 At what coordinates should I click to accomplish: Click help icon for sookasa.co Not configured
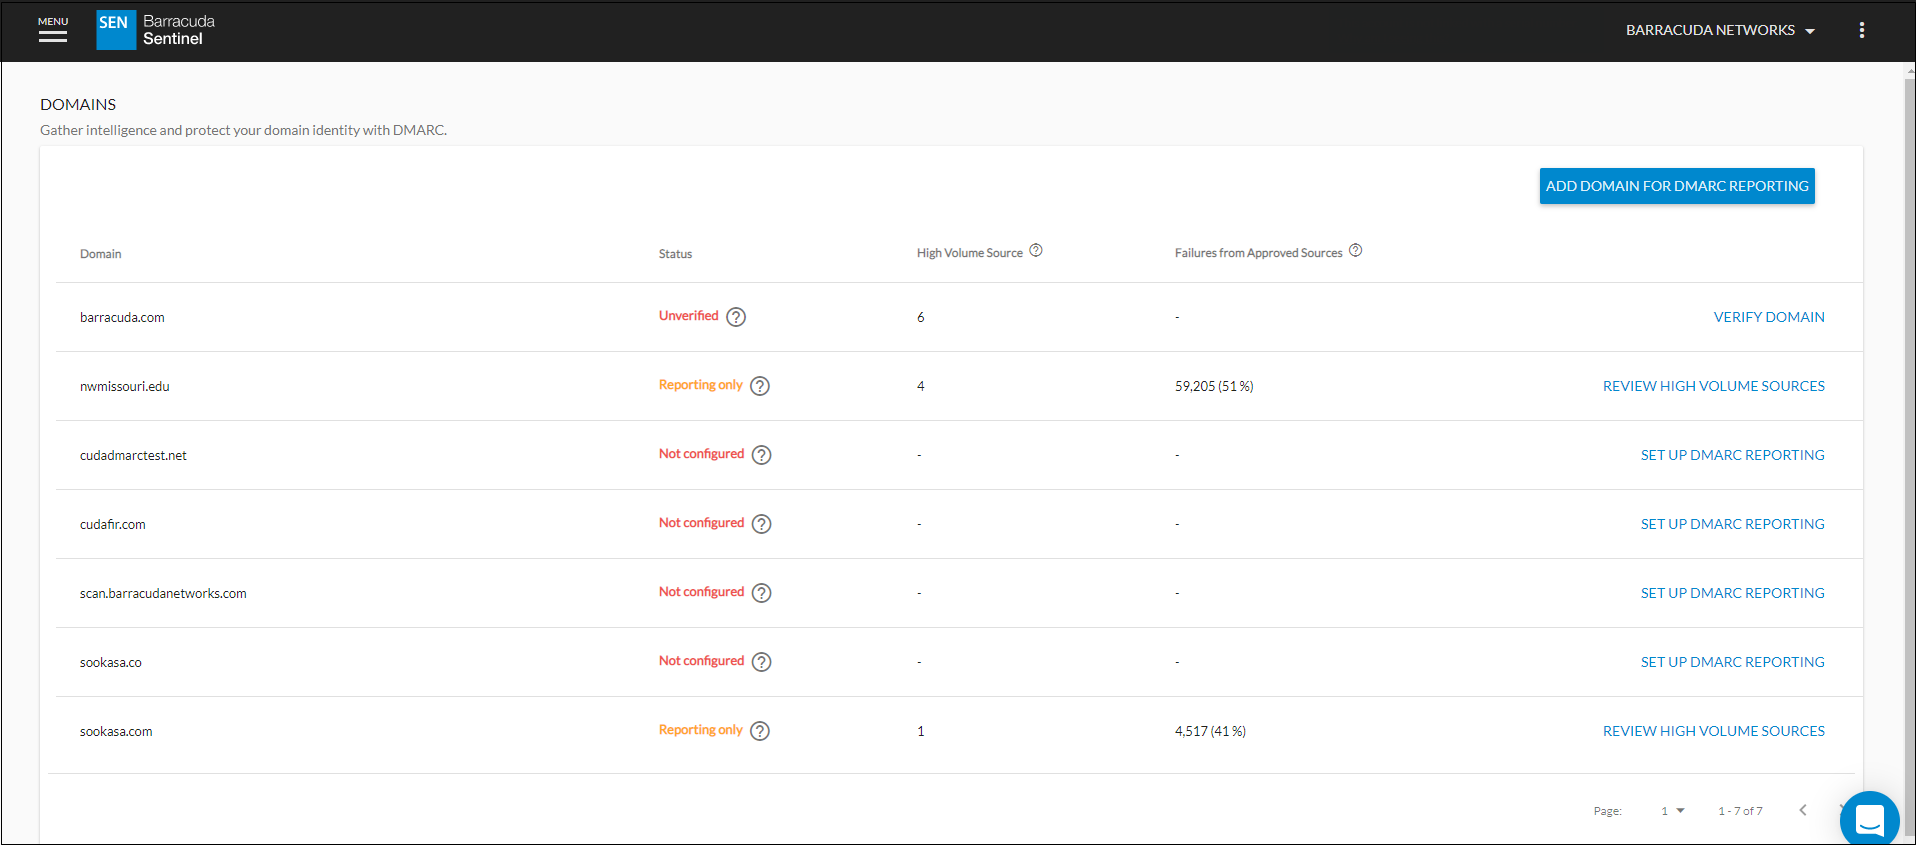(761, 662)
